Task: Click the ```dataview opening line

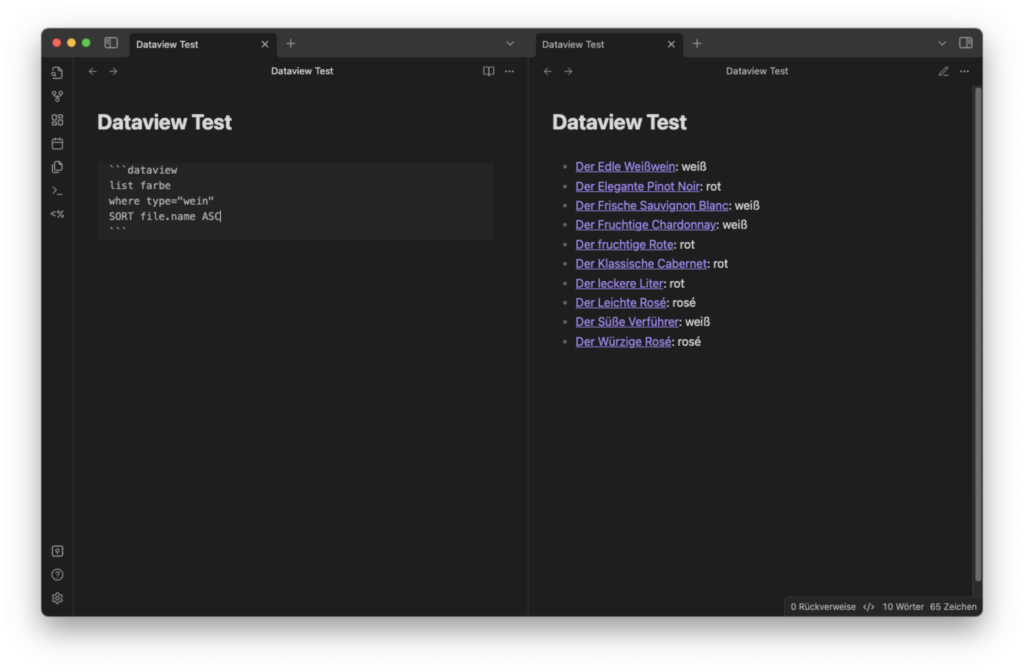Action: pyautogui.click(x=143, y=170)
